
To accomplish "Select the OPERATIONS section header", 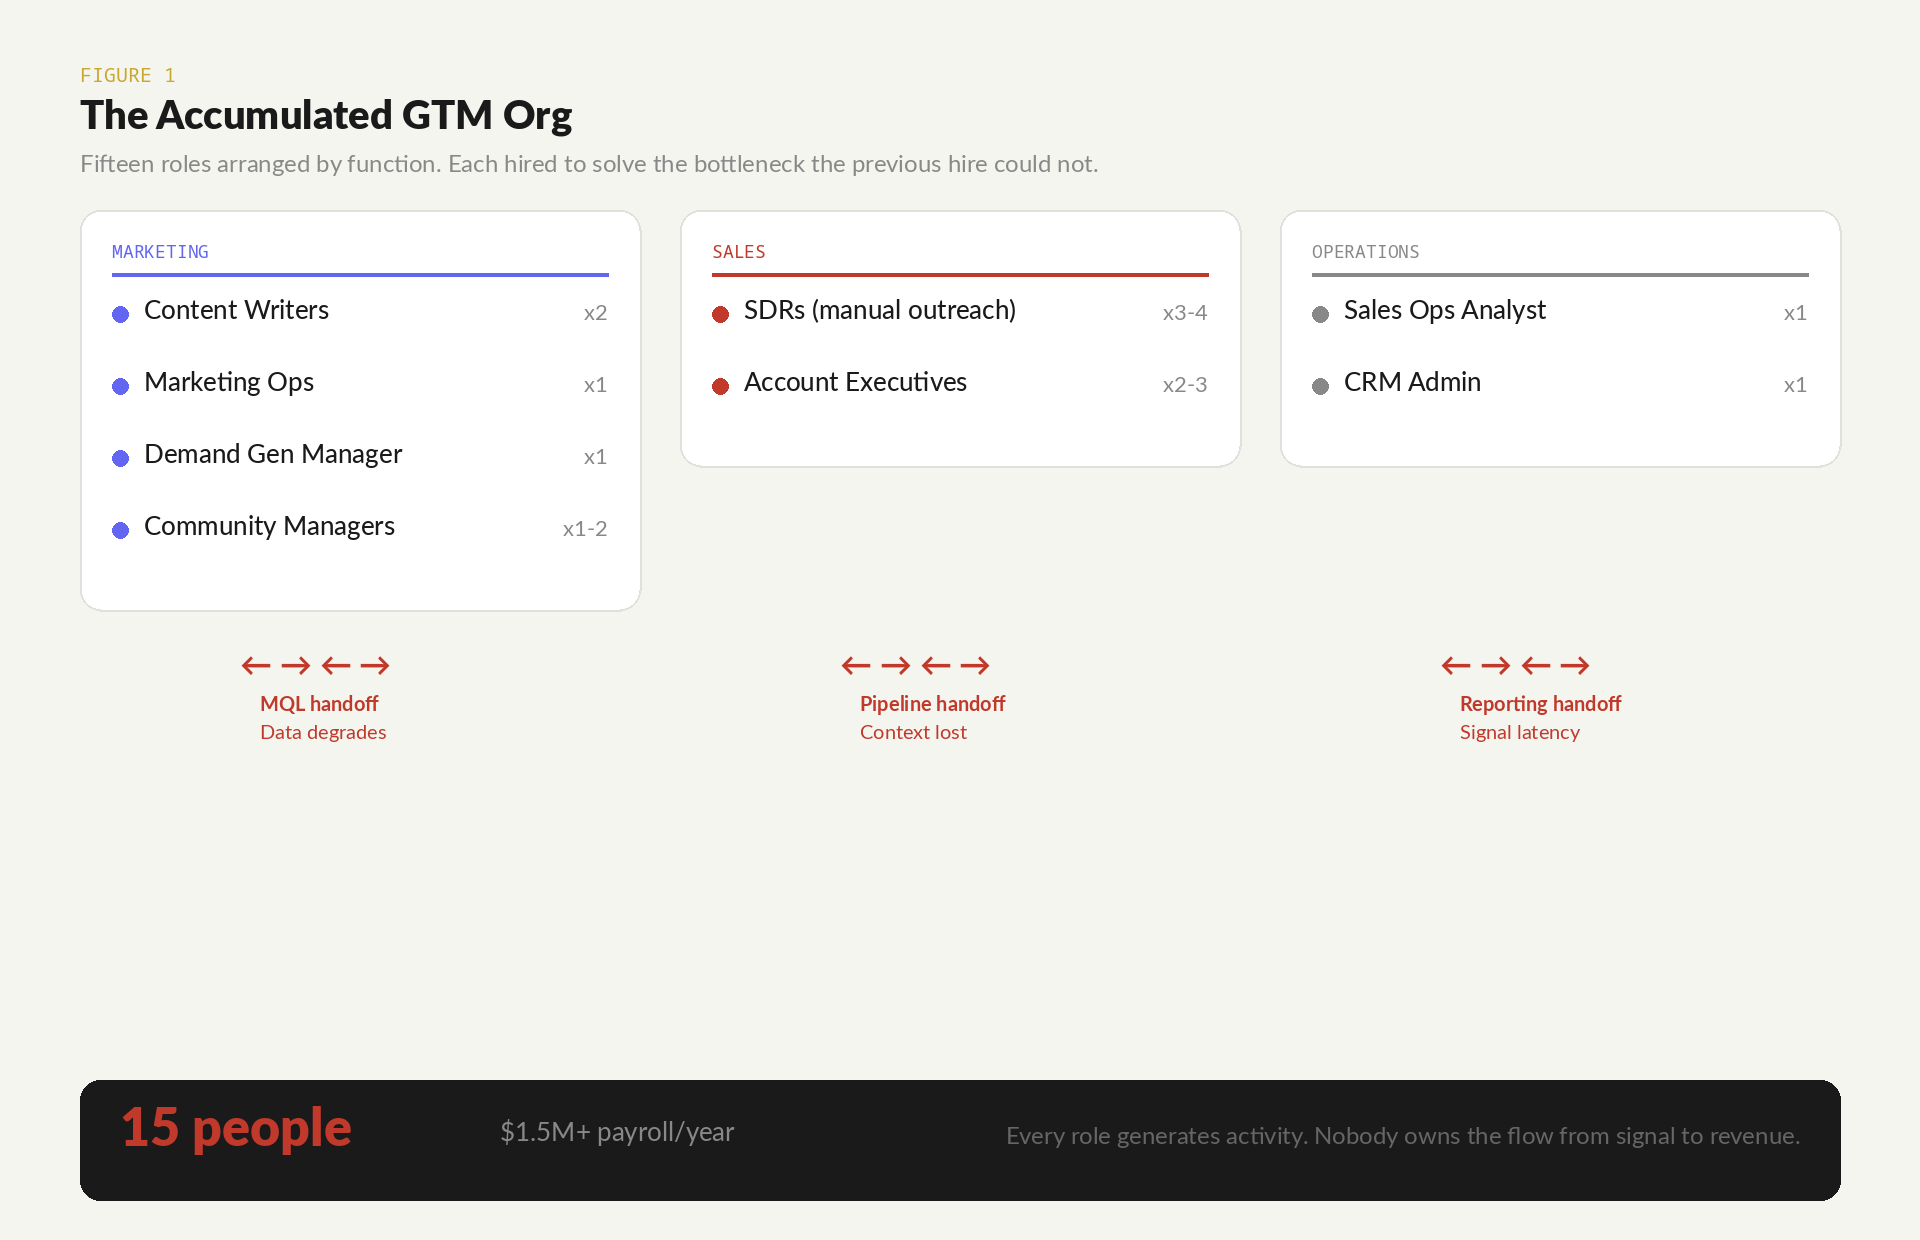I will pyautogui.click(x=1365, y=252).
